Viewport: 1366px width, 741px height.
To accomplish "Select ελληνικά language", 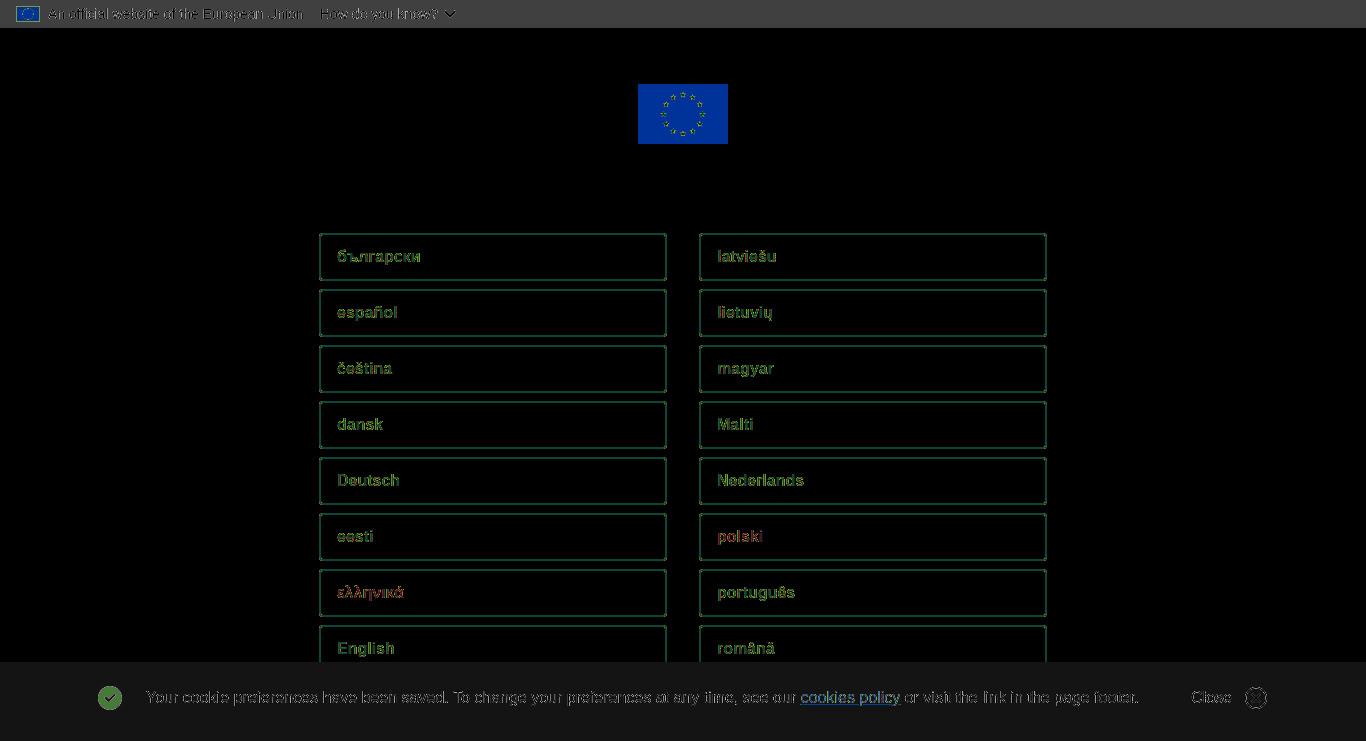I will (x=493, y=593).
